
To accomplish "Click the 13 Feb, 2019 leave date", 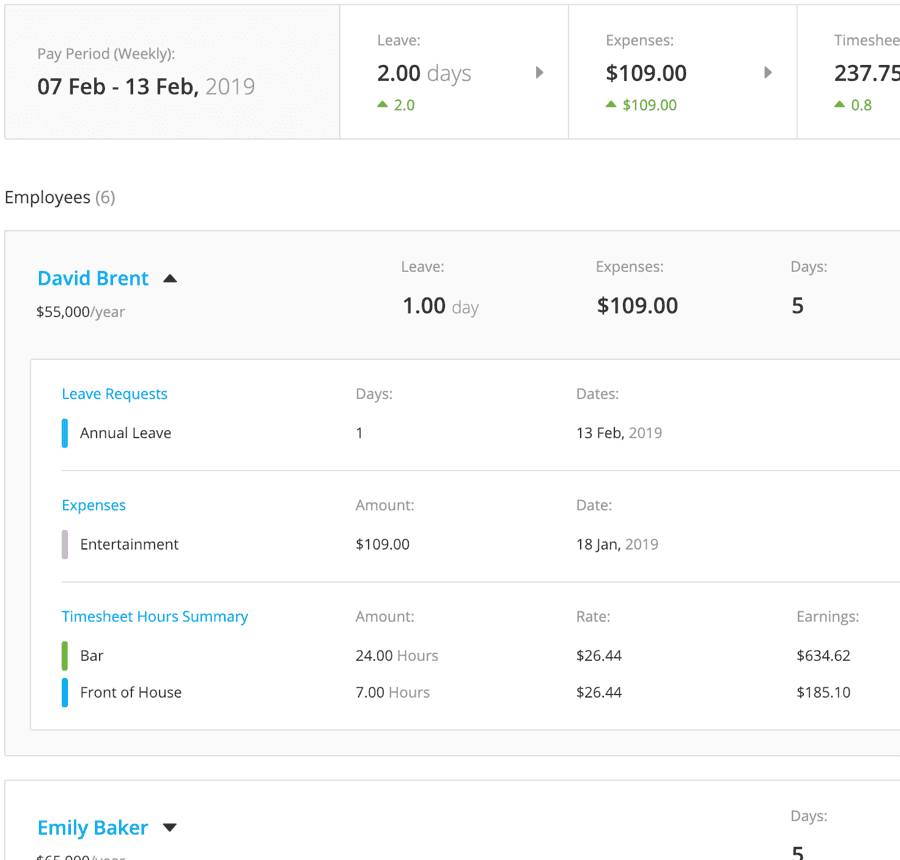I will (x=619, y=433).
